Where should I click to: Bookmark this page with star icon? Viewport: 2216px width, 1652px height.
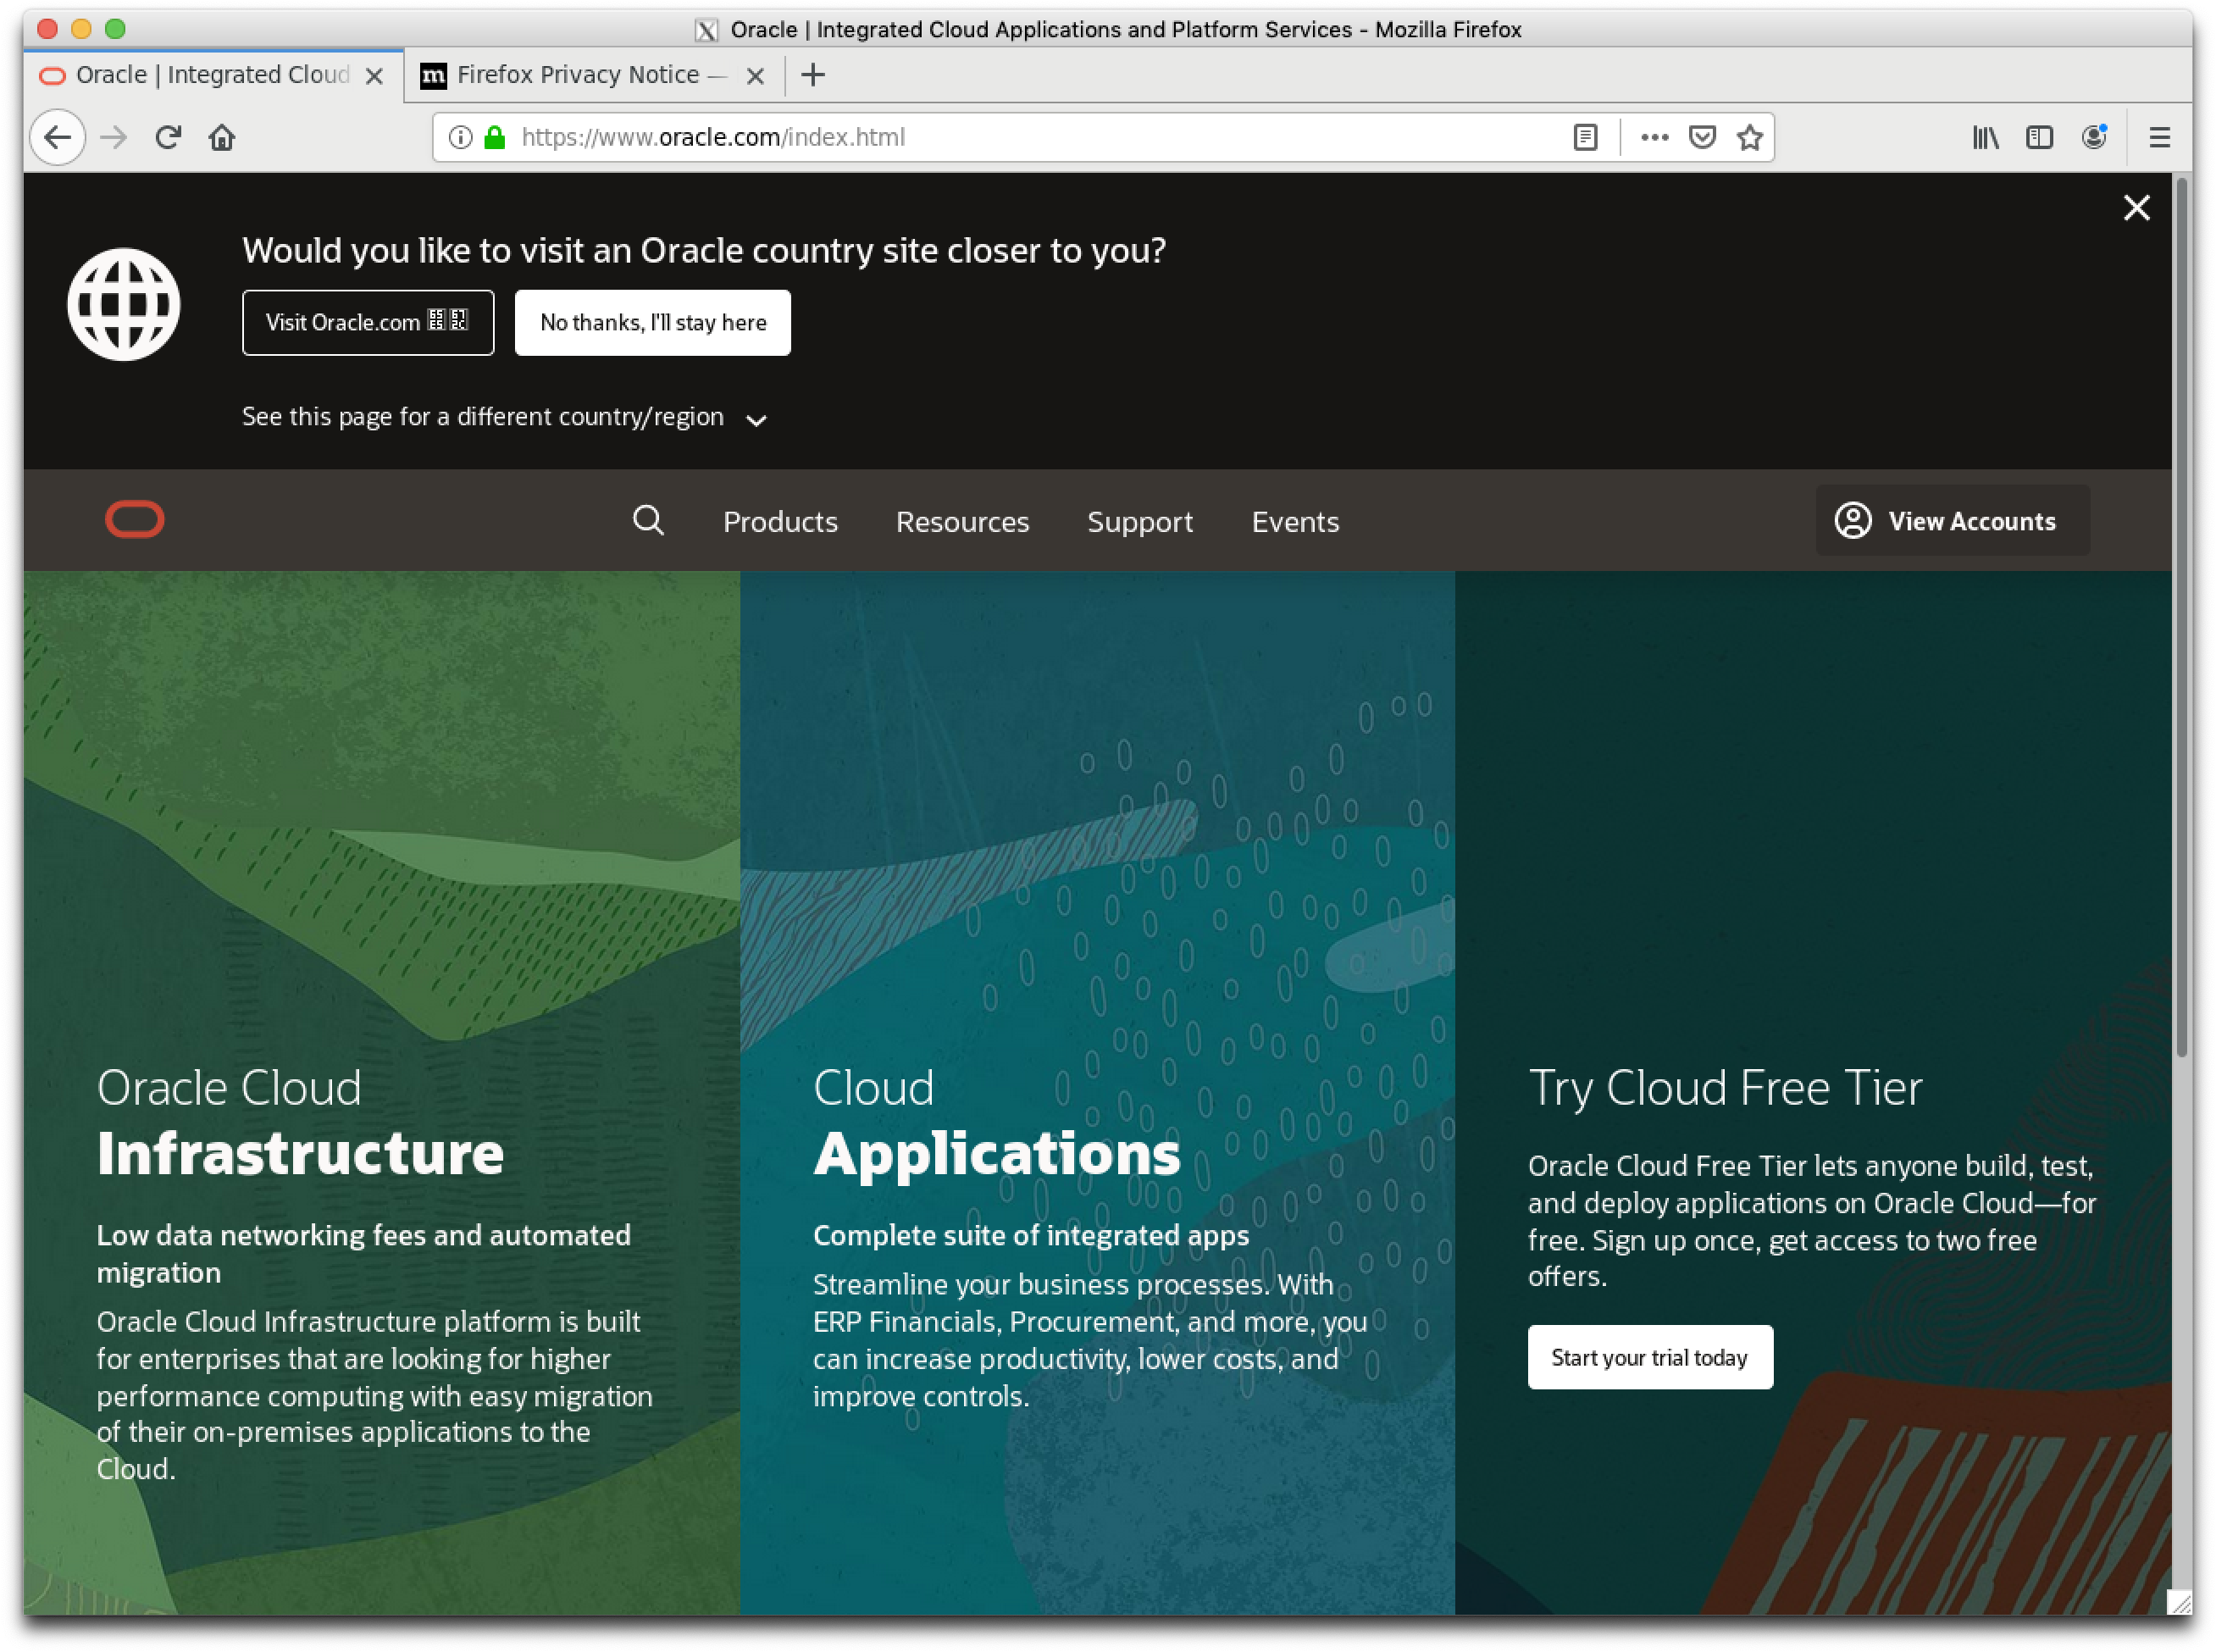point(1749,137)
